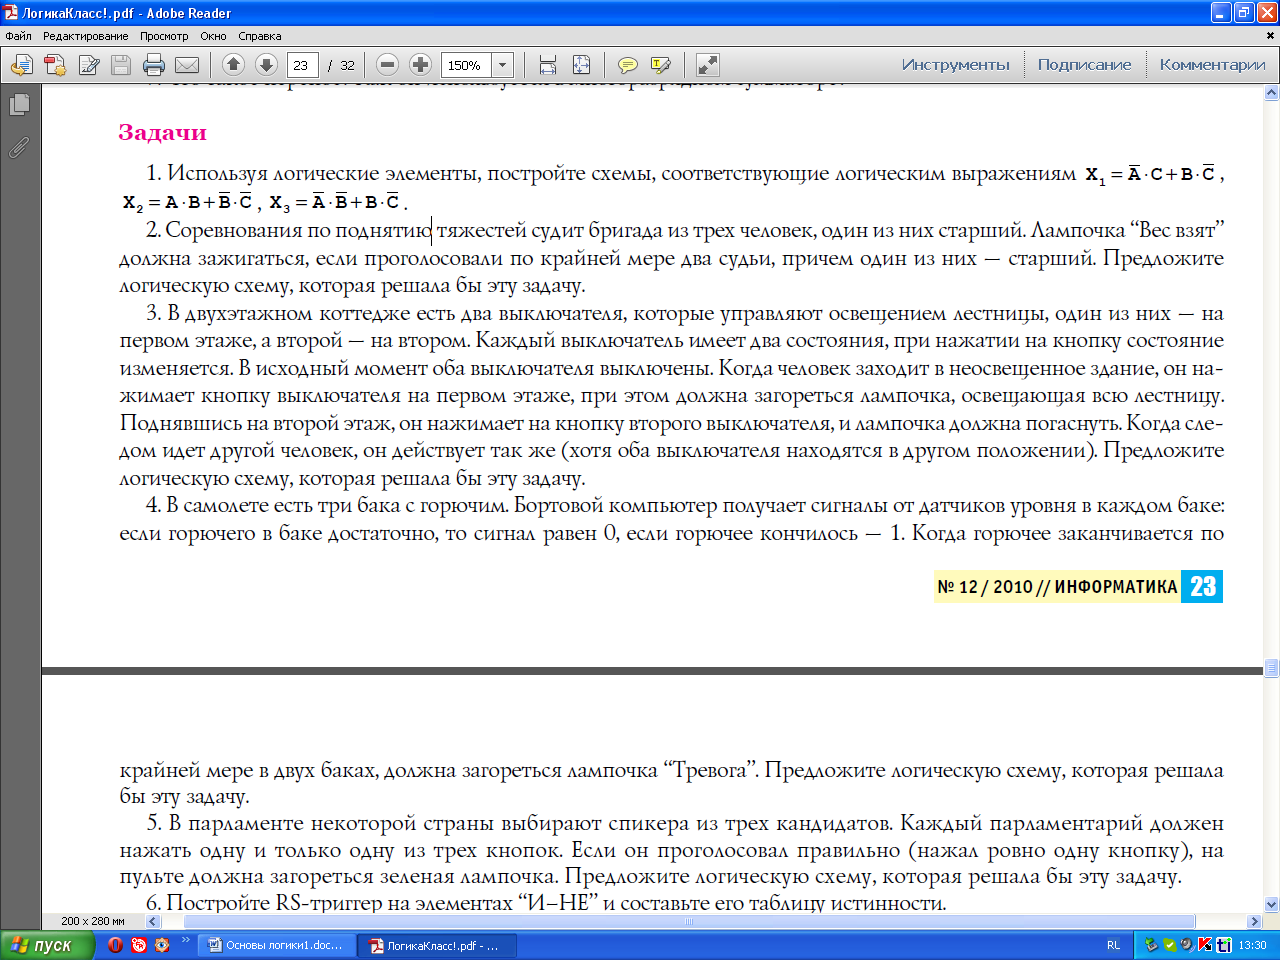Click the clock showing 13:30
The height and width of the screenshot is (960, 1280).
coord(1252,945)
